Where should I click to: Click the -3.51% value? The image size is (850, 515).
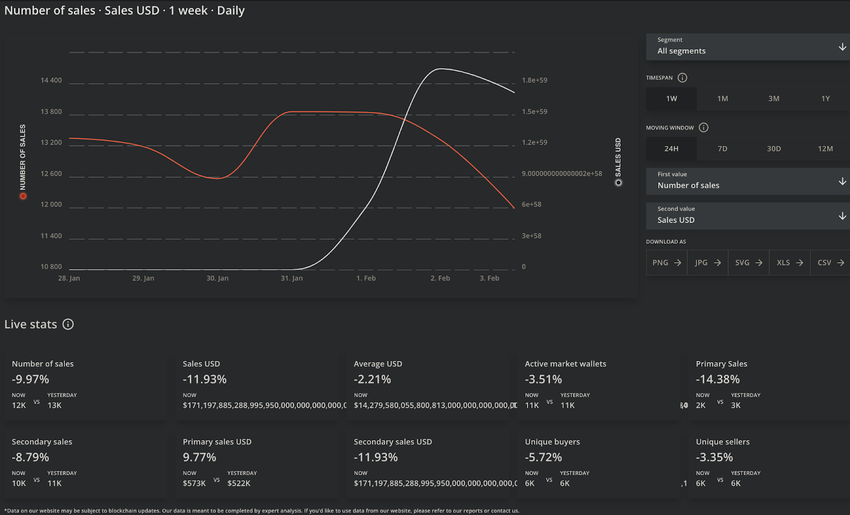coord(543,379)
